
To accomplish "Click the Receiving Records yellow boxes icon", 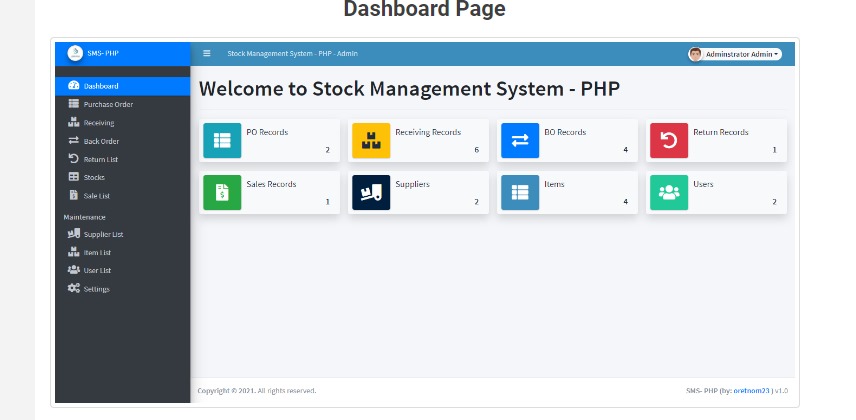I will point(371,141).
